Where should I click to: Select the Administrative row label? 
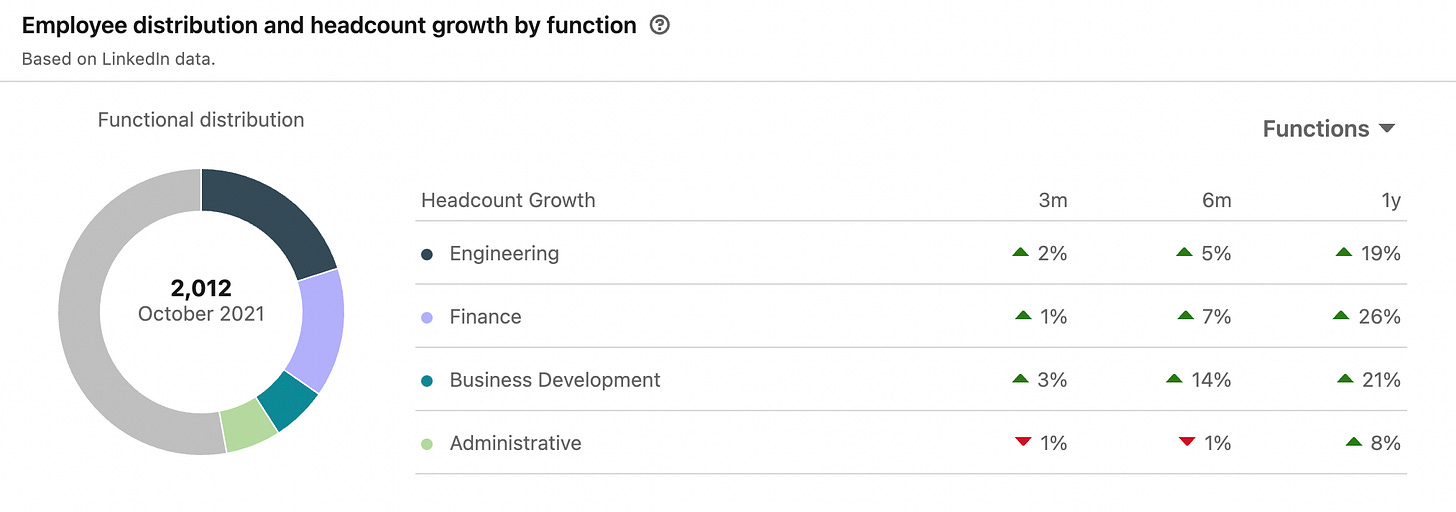(515, 443)
